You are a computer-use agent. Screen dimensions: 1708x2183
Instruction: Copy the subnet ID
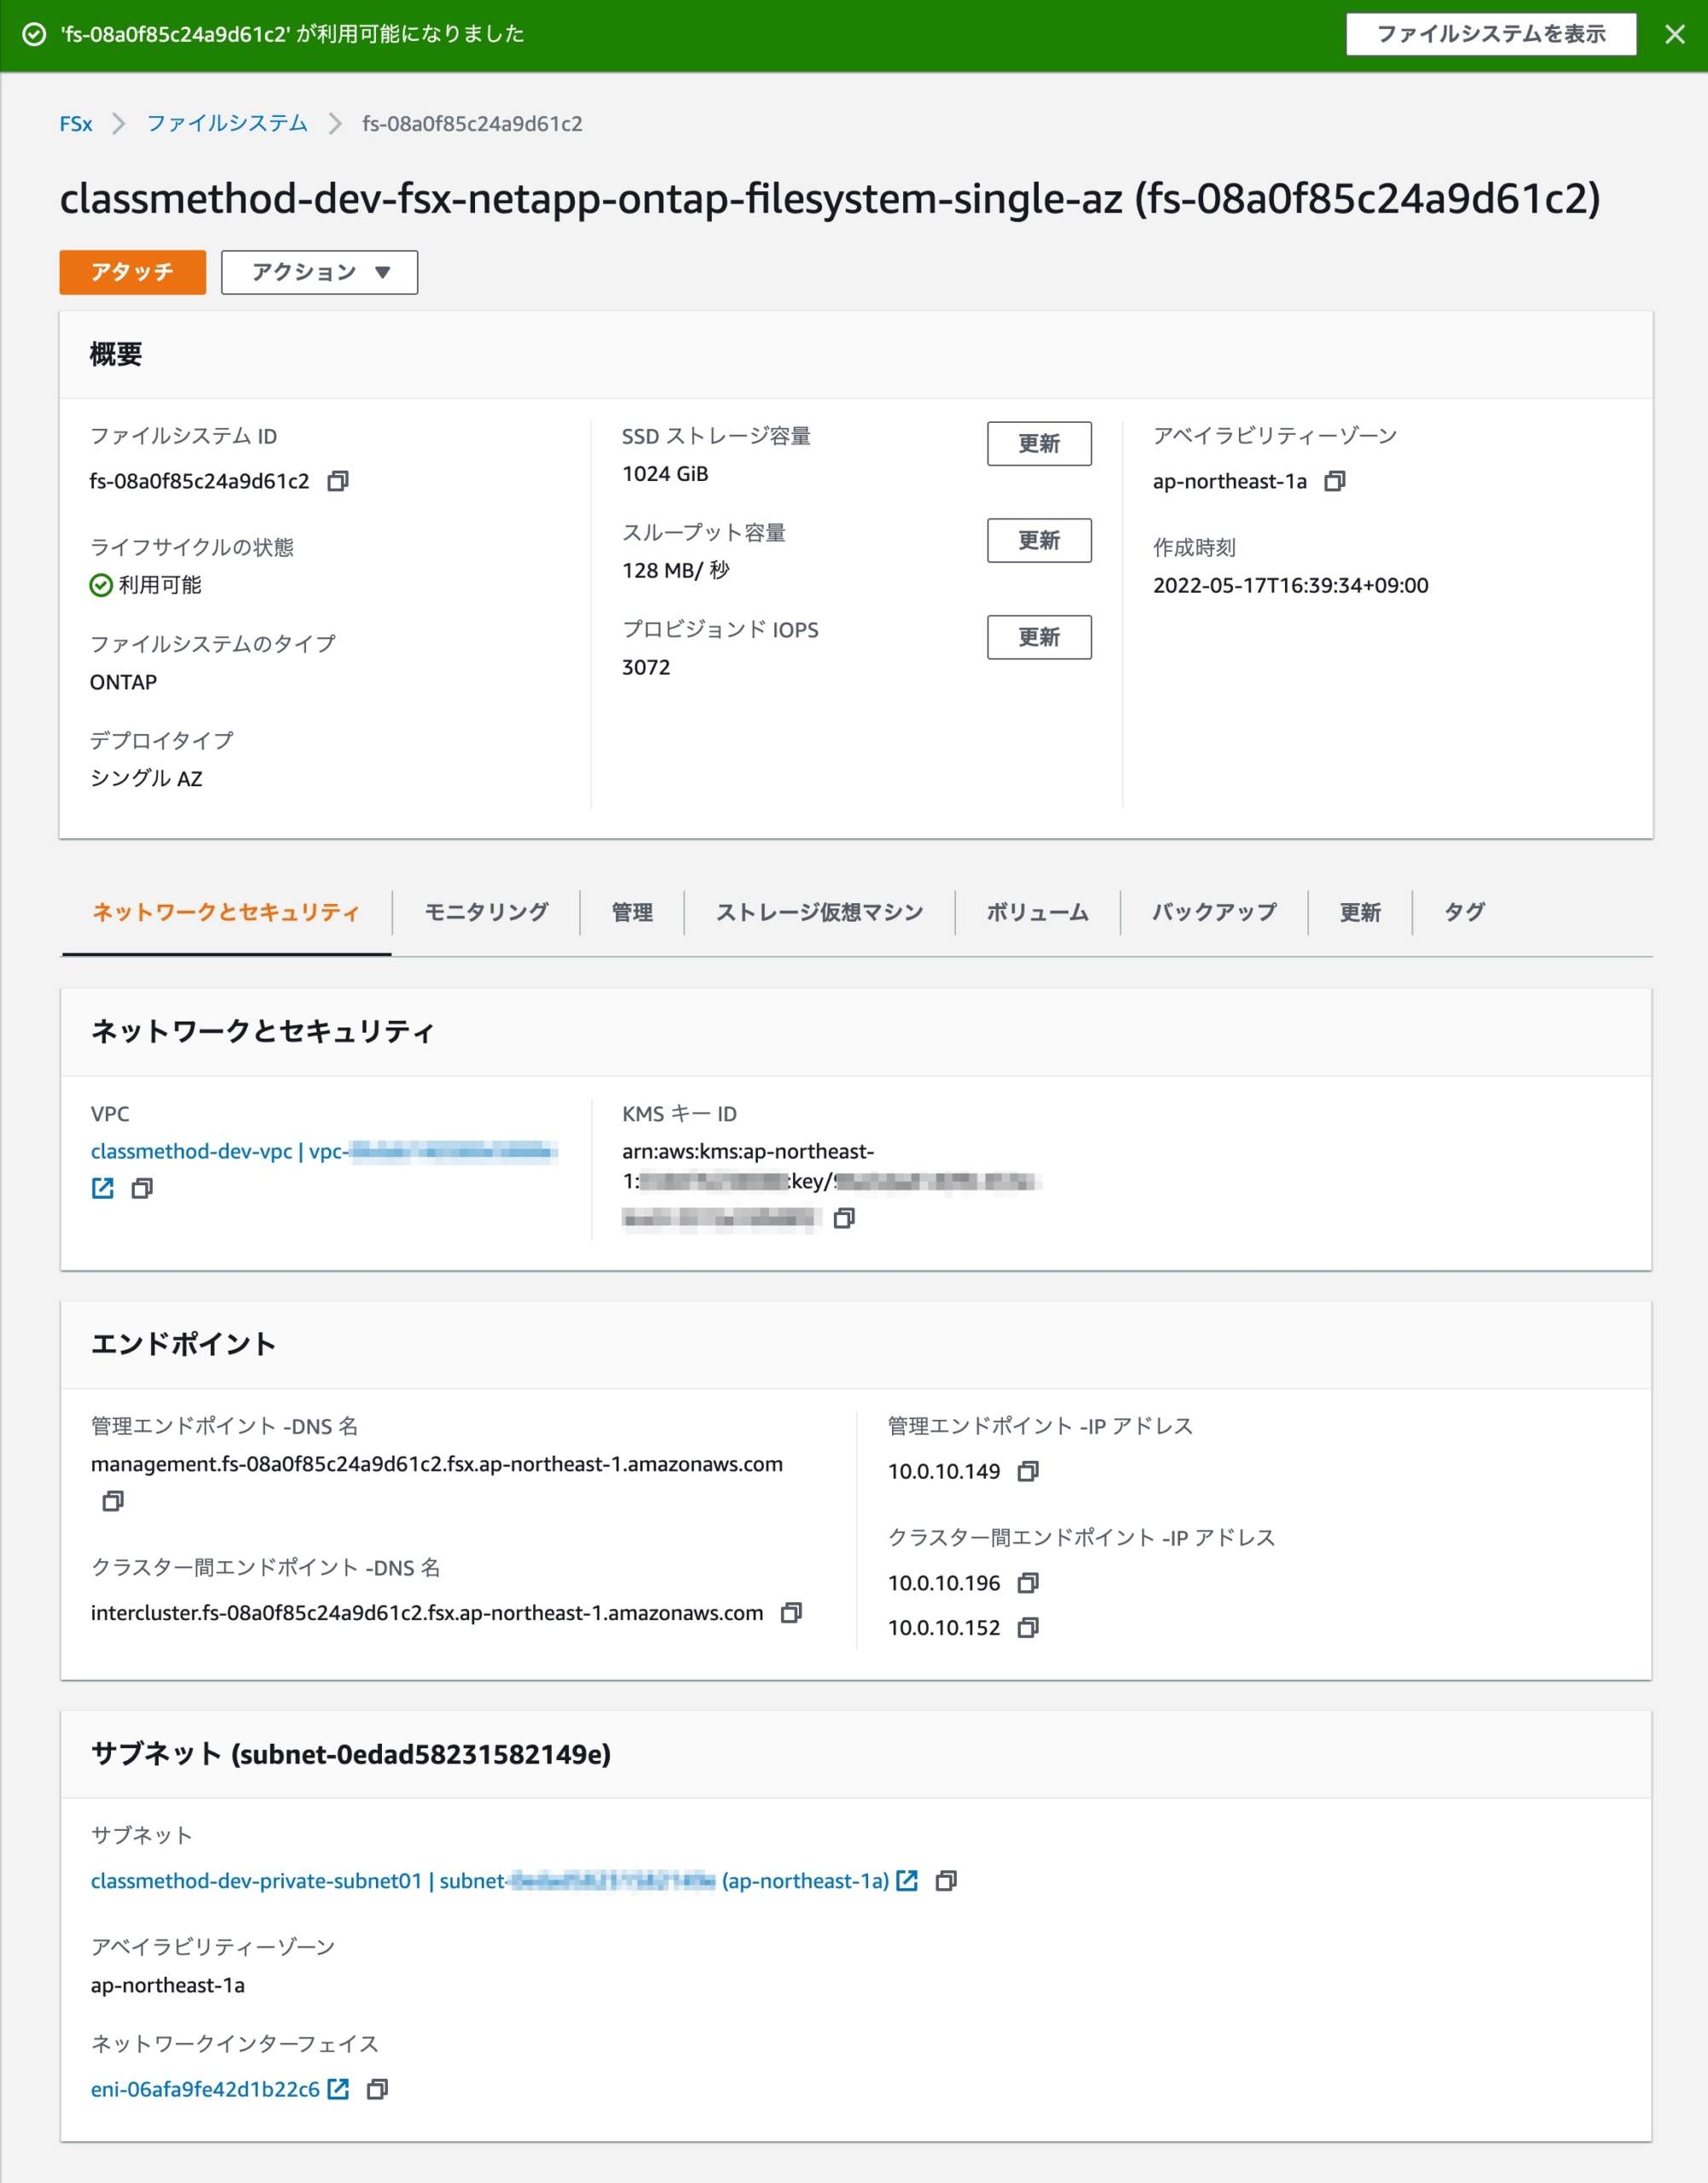click(x=946, y=1881)
